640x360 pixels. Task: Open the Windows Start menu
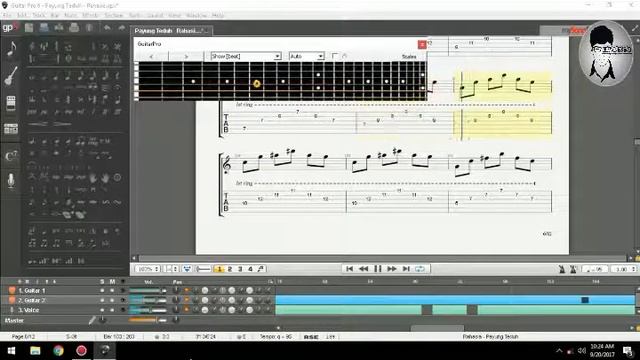coord(11,351)
